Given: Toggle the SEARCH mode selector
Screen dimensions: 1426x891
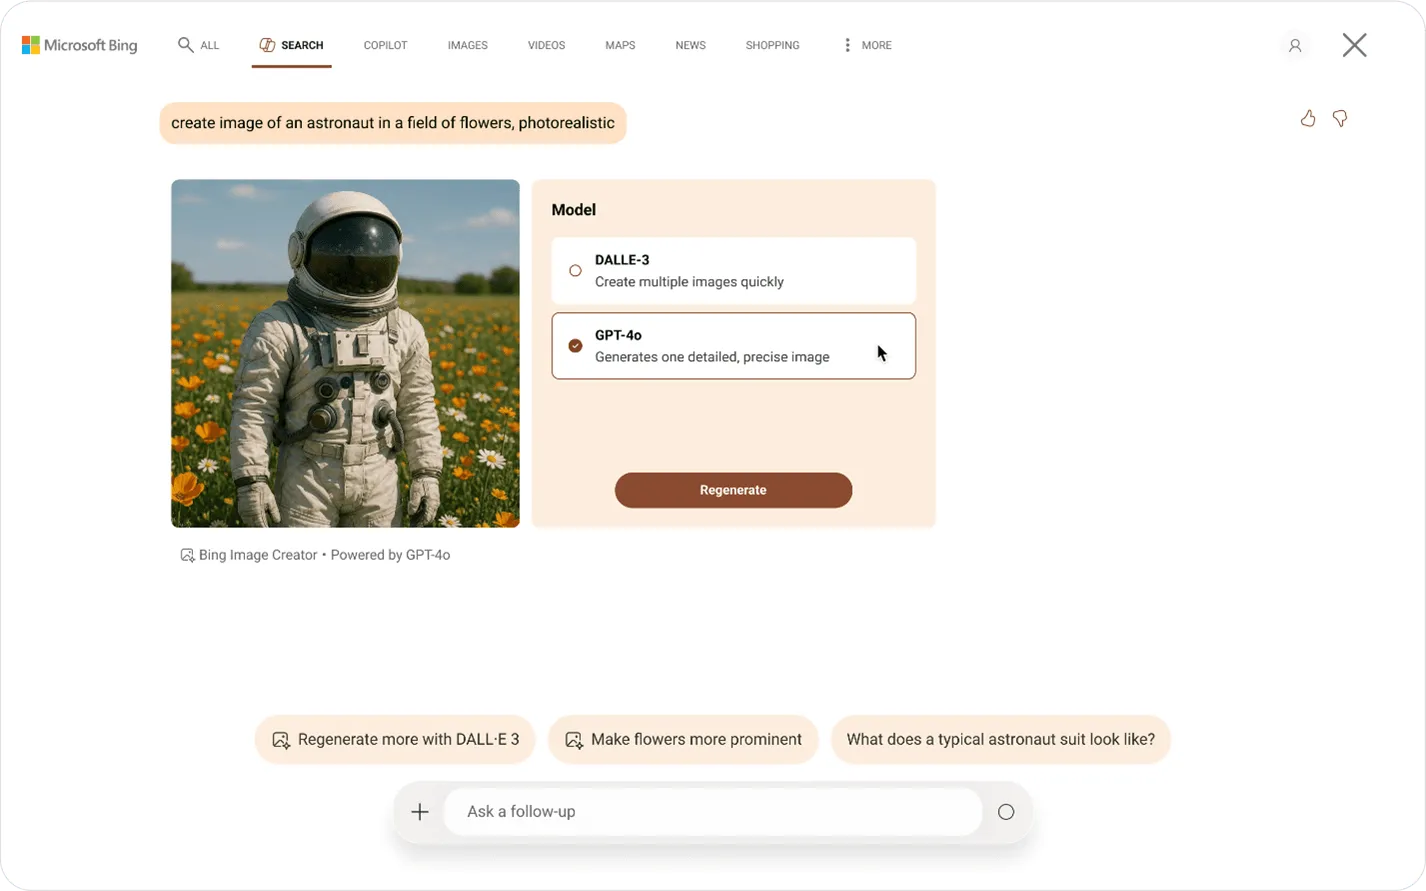Looking at the screenshot, I should pos(291,45).
